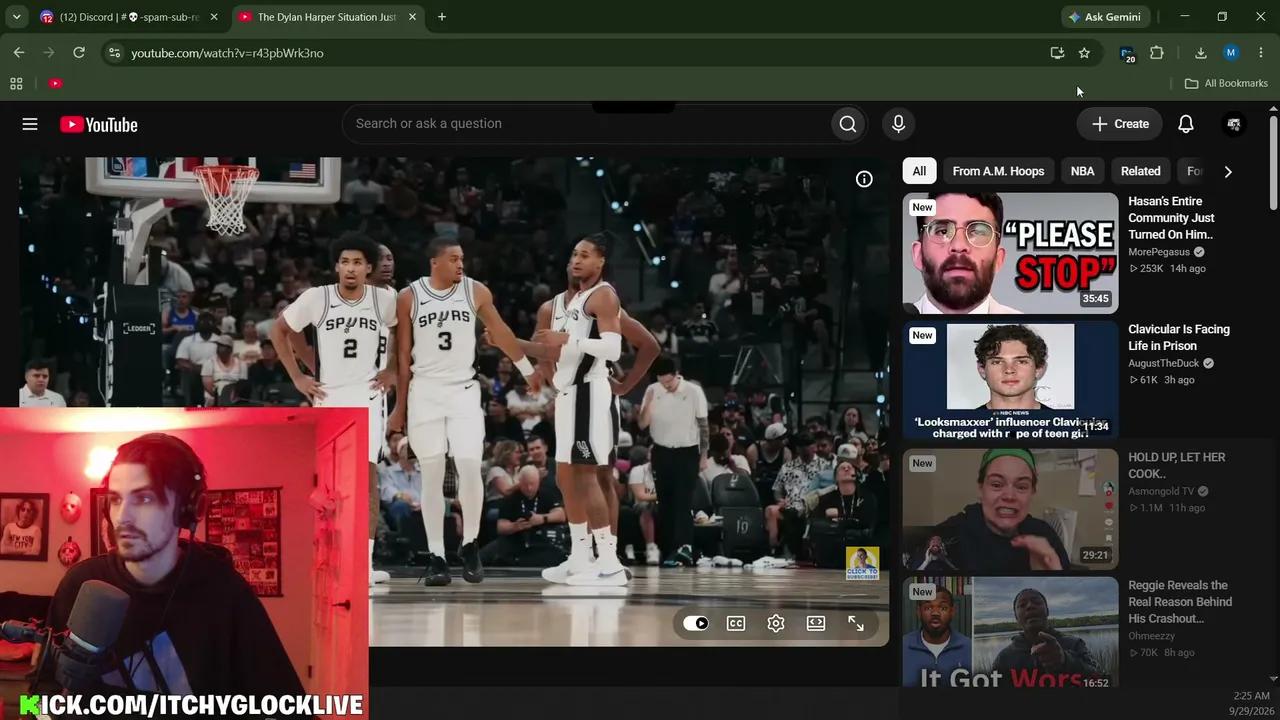Close the Discord browser tab

tap(213, 17)
